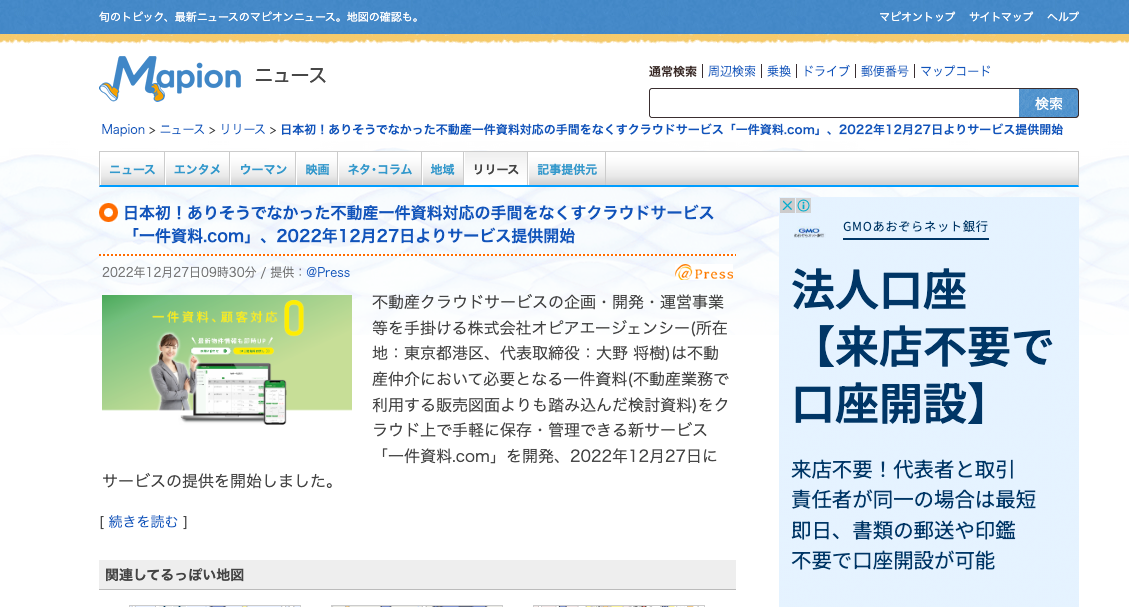Click the 続きを読む link
1129x607 pixels.
[x=143, y=521]
